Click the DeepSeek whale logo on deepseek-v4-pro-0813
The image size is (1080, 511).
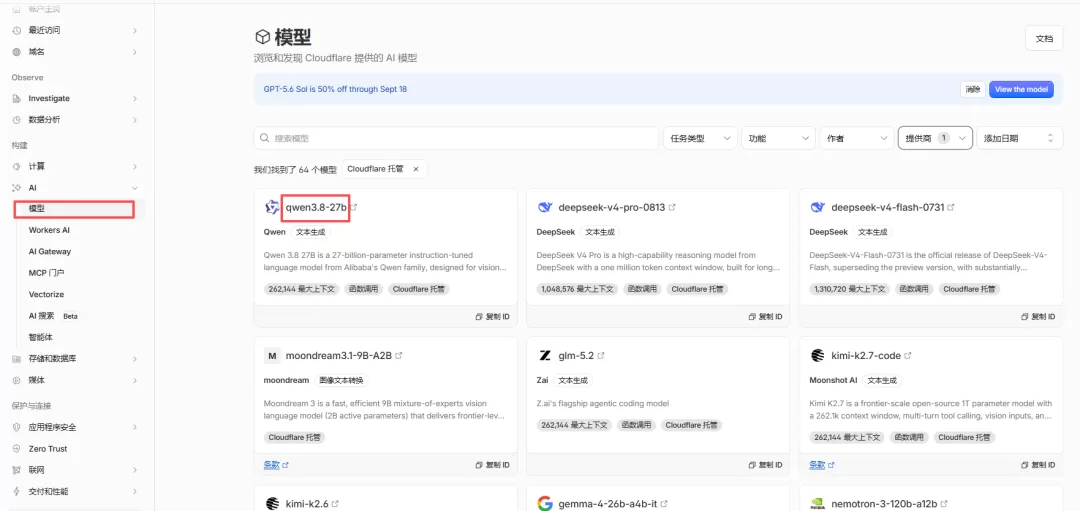(x=545, y=207)
